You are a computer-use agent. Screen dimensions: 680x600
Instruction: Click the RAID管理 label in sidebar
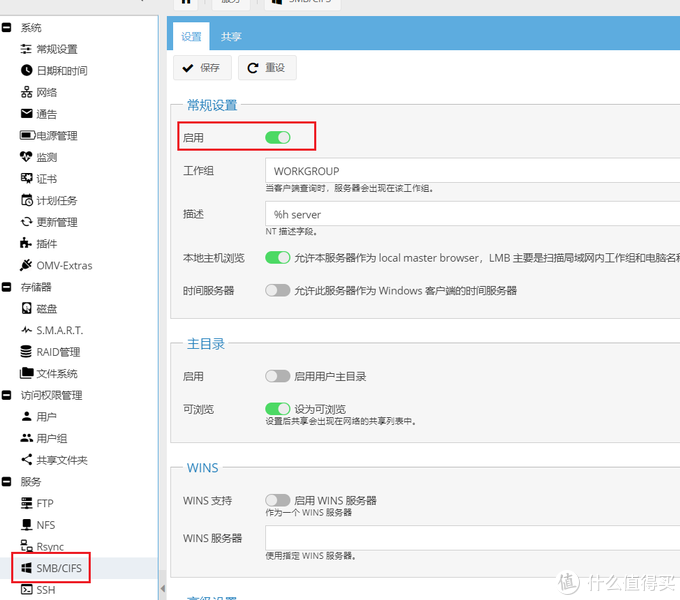(58, 352)
